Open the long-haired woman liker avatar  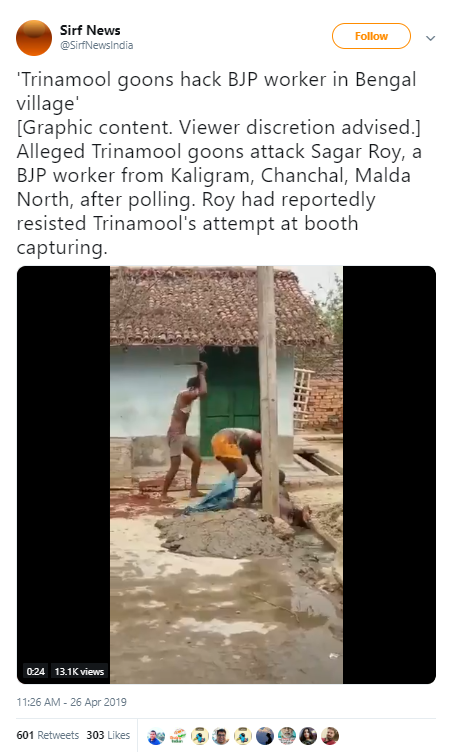[x=308, y=736]
